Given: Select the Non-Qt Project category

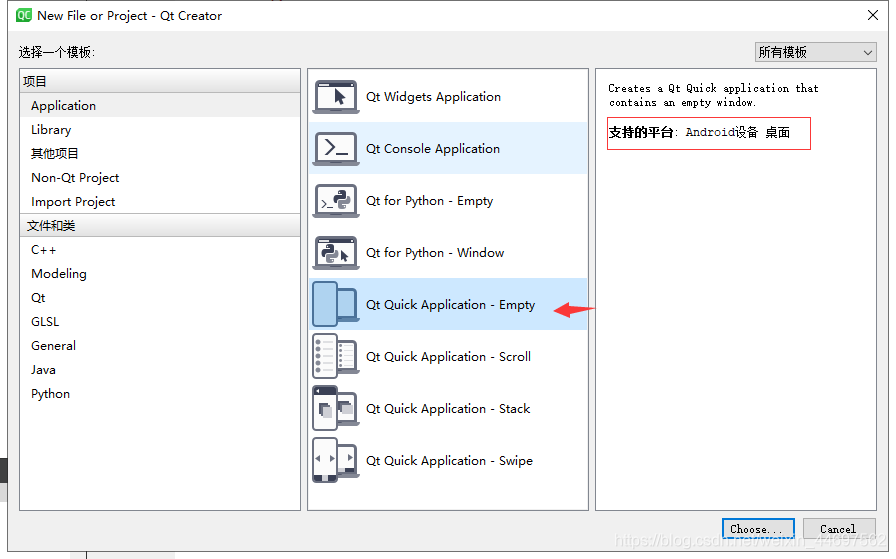Looking at the screenshot, I should [x=160, y=178].
